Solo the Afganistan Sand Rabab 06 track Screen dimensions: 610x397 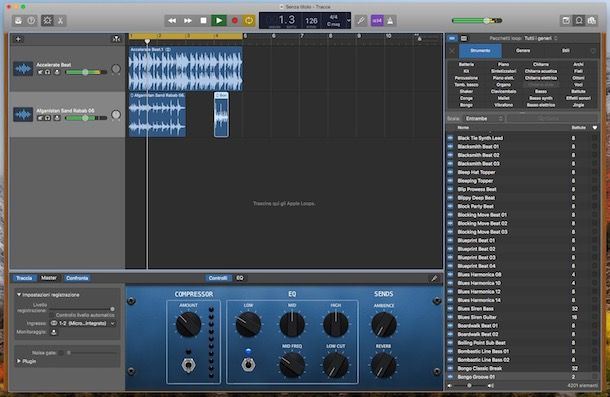48,118
